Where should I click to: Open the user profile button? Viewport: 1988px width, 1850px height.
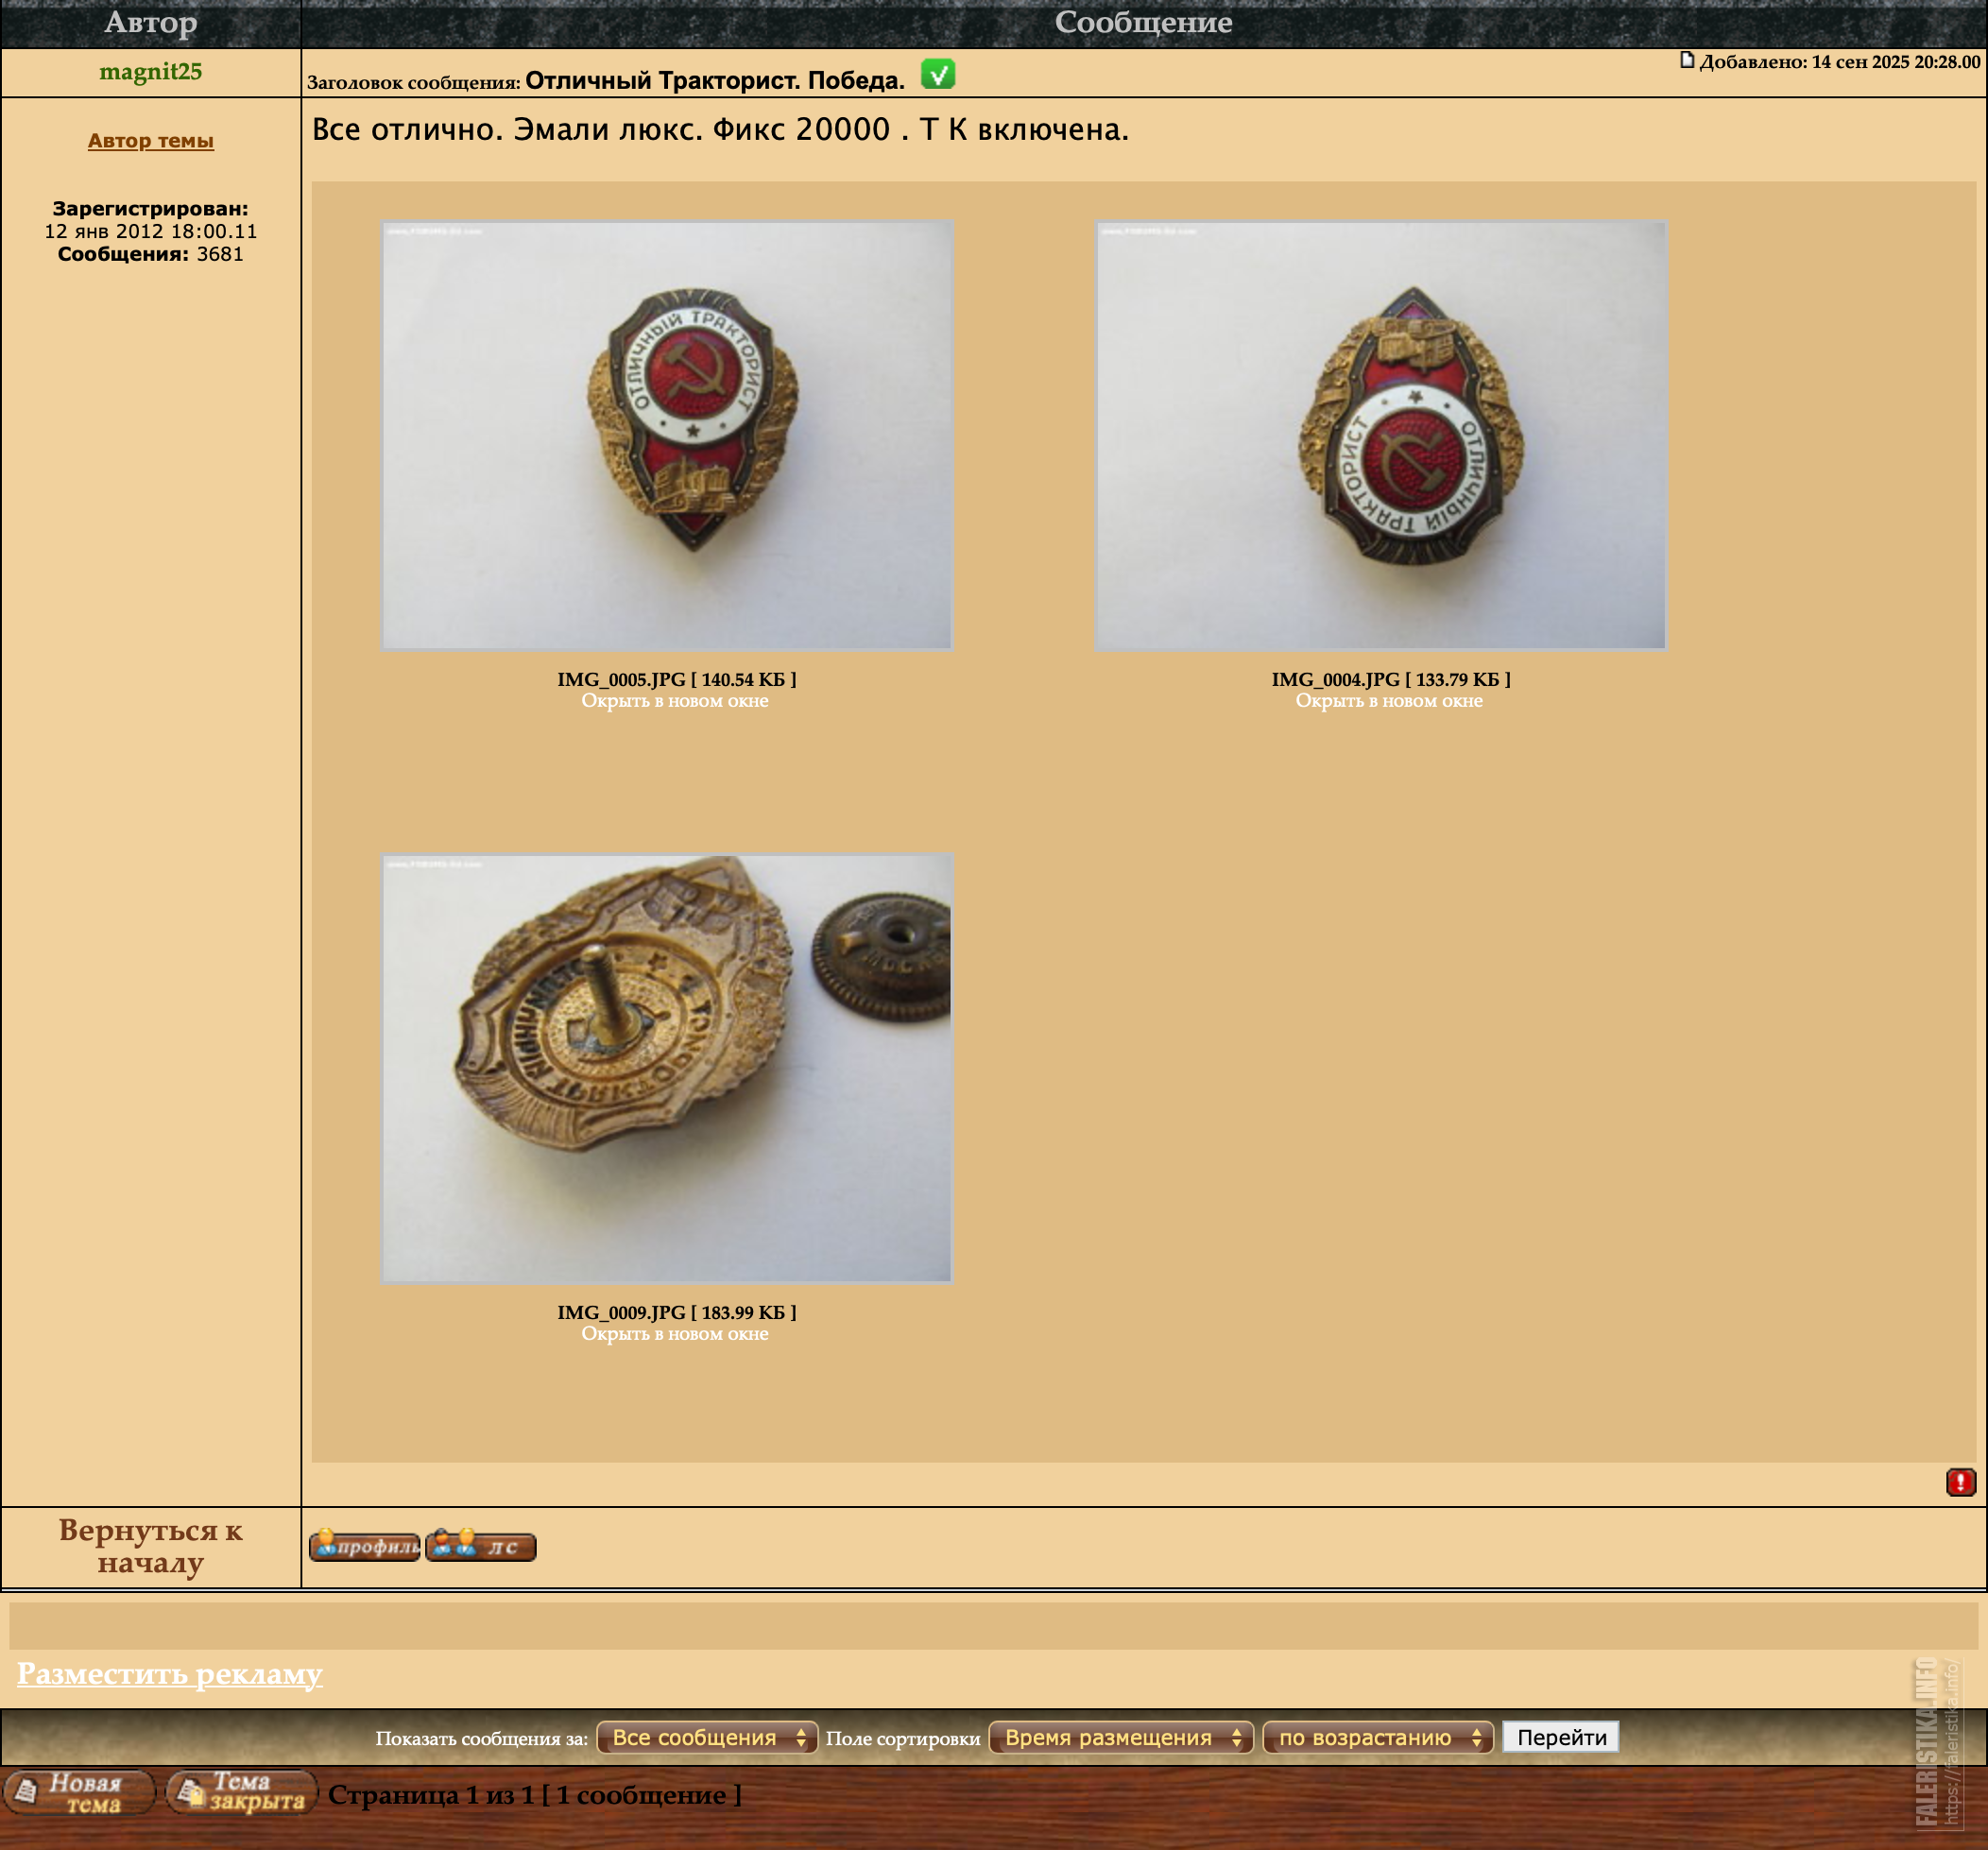pyautogui.click(x=364, y=1546)
